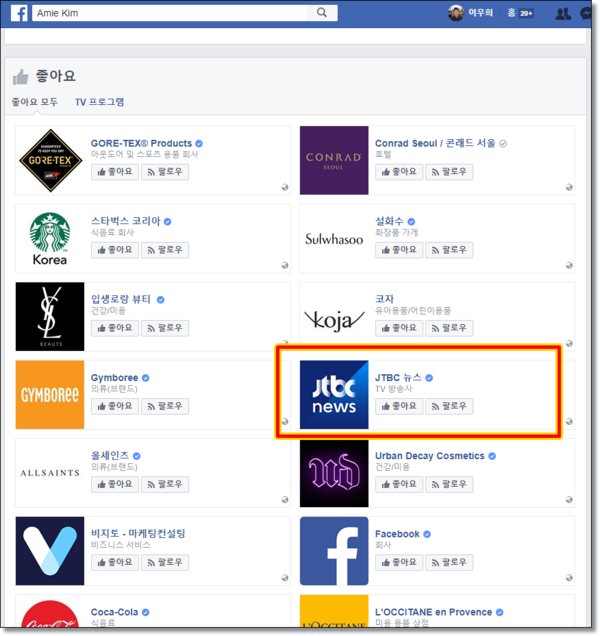Open Urban Decay Cosmetics page link
Screen dimensions: 600x636
[430, 456]
